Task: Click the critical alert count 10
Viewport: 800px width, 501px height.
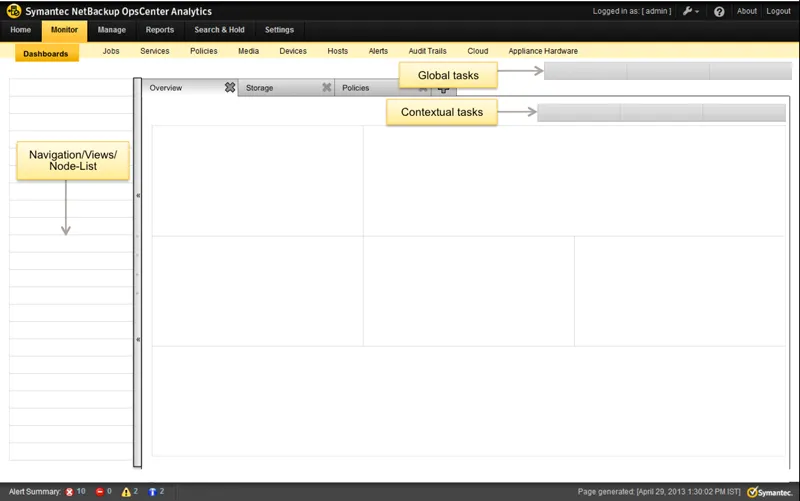Action: 81,491
